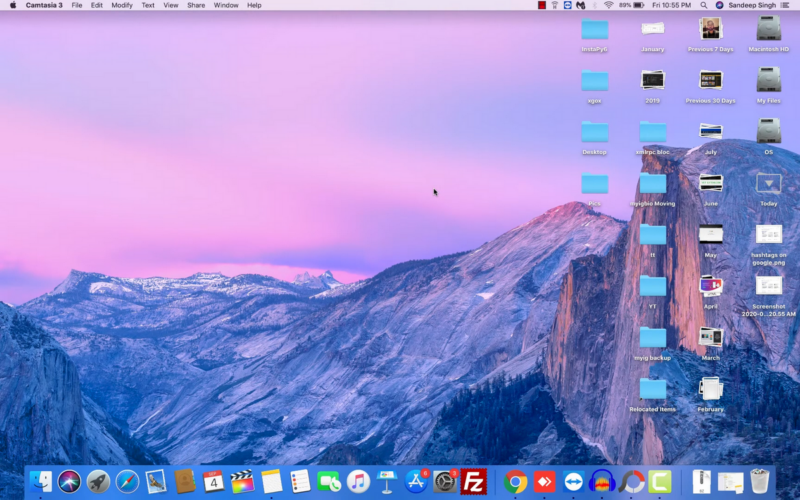Expand the battery status menu

[x=639, y=5]
